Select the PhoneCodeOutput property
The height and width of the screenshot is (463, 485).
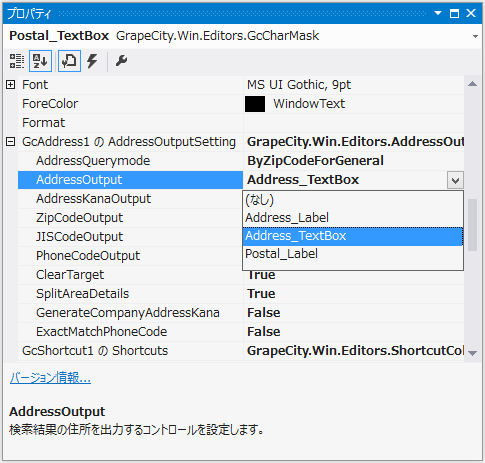(x=130, y=256)
